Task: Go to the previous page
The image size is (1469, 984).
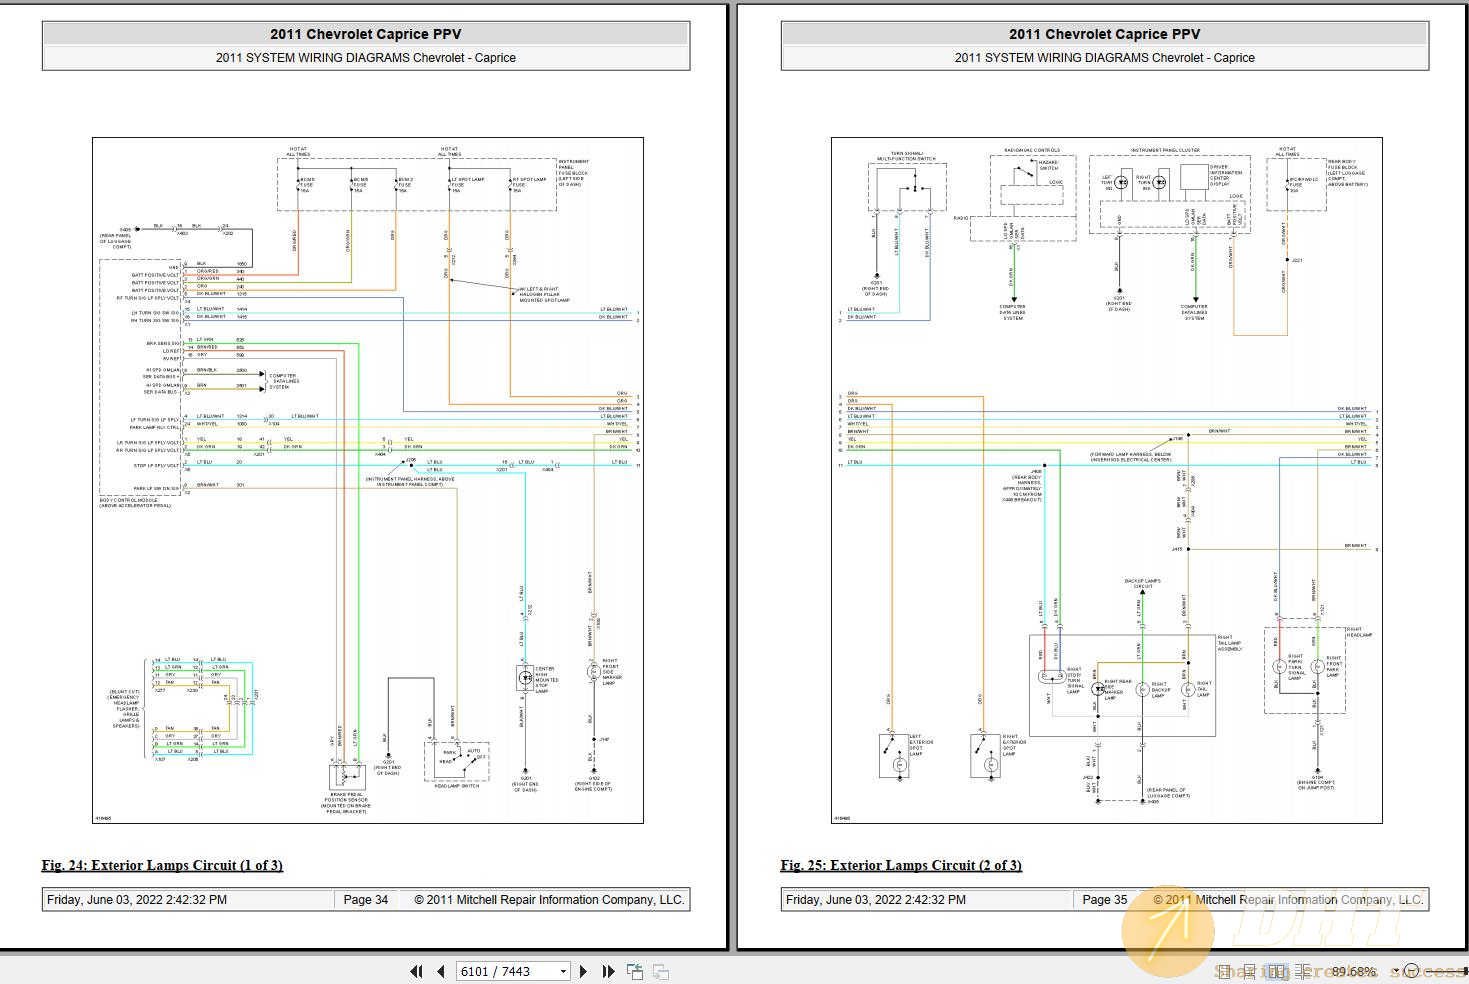Action: click(x=440, y=971)
